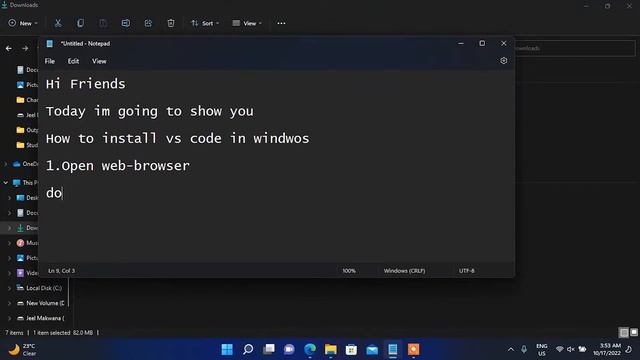The height and width of the screenshot is (360, 640).
Task: Go forward in File Explorer navigation
Action: [x=25, y=48]
